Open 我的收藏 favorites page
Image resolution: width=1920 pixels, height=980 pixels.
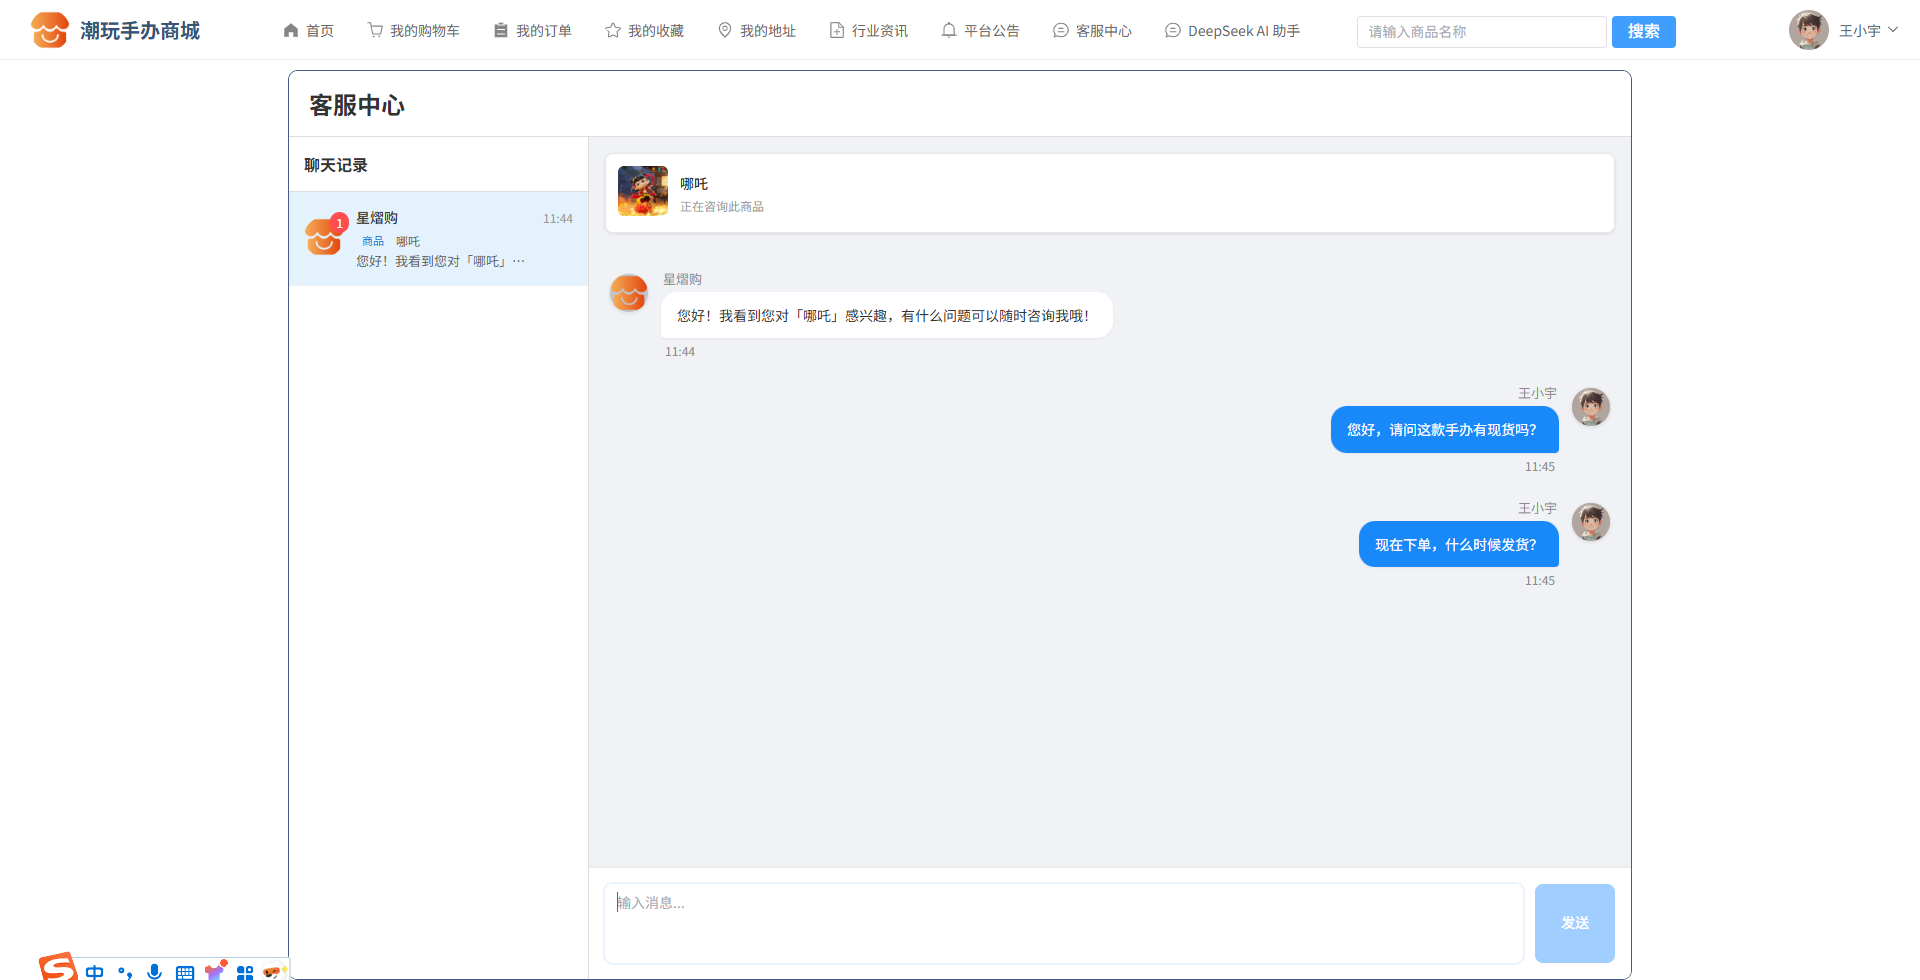coord(644,31)
